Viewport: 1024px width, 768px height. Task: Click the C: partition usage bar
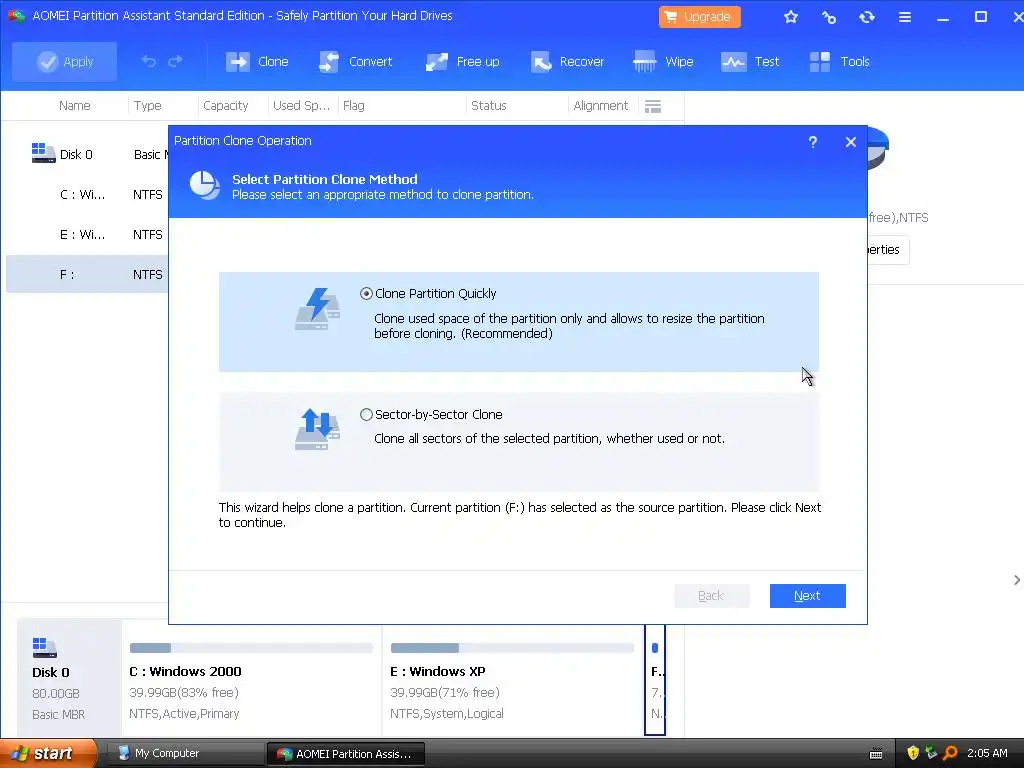pos(251,648)
